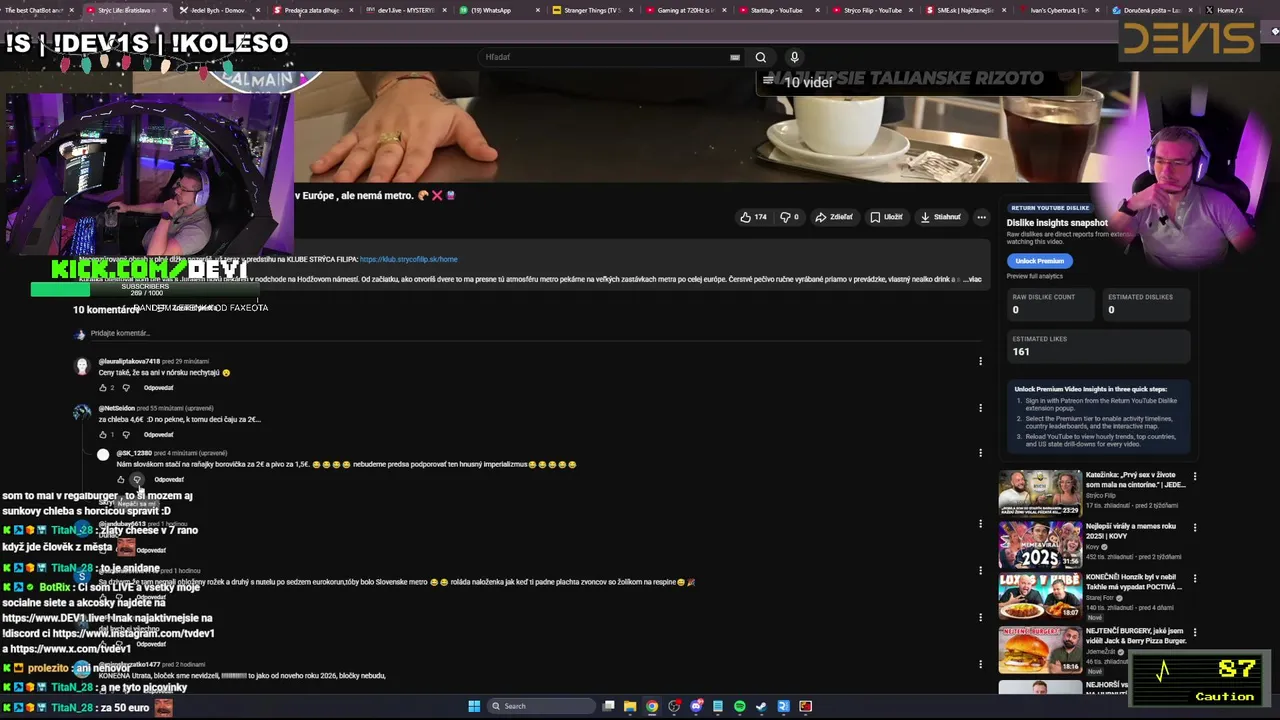Open NEJTENČÍ BURGERY recommended video thumbnail
This screenshot has height=720, width=1280.
(x=1040, y=649)
